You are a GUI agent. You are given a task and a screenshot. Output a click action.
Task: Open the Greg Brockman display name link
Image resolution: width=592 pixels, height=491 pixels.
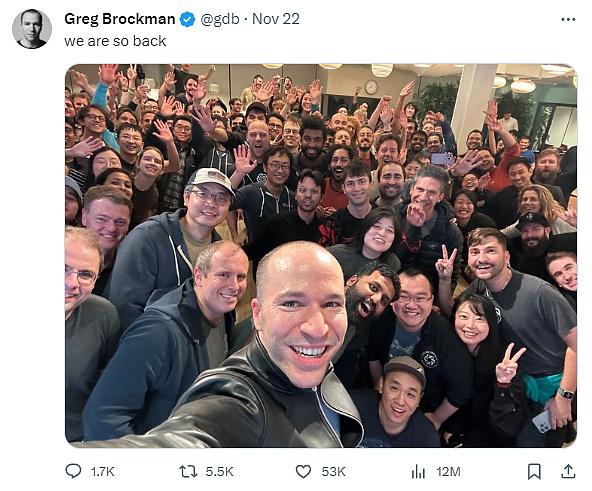pos(120,19)
